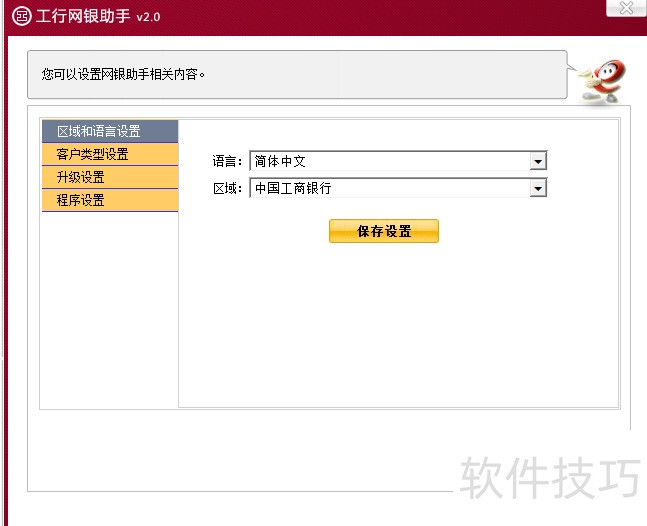Viewport: 647px width, 526px height.
Task: Close the 工行网银助手 window
Action: coord(626,9)
